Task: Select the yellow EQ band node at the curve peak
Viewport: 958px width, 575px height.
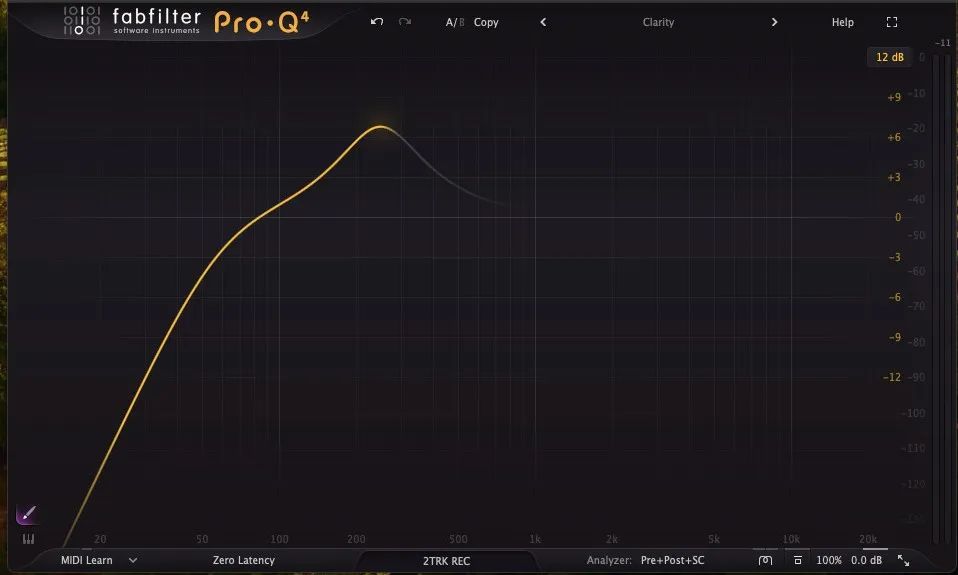Action: point(380,127)
